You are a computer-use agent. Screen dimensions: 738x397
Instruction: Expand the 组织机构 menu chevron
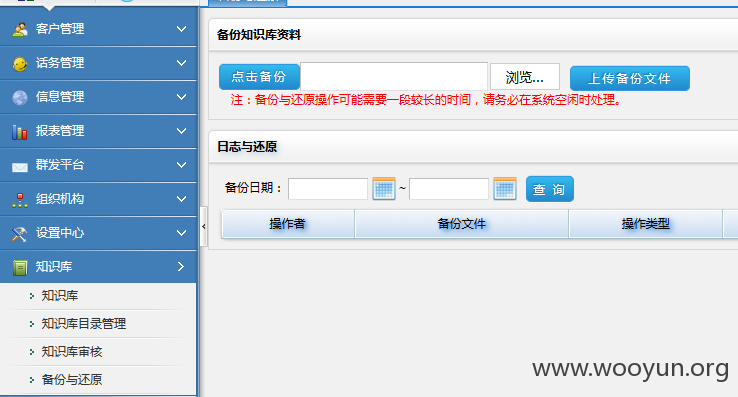click(181, 199)
